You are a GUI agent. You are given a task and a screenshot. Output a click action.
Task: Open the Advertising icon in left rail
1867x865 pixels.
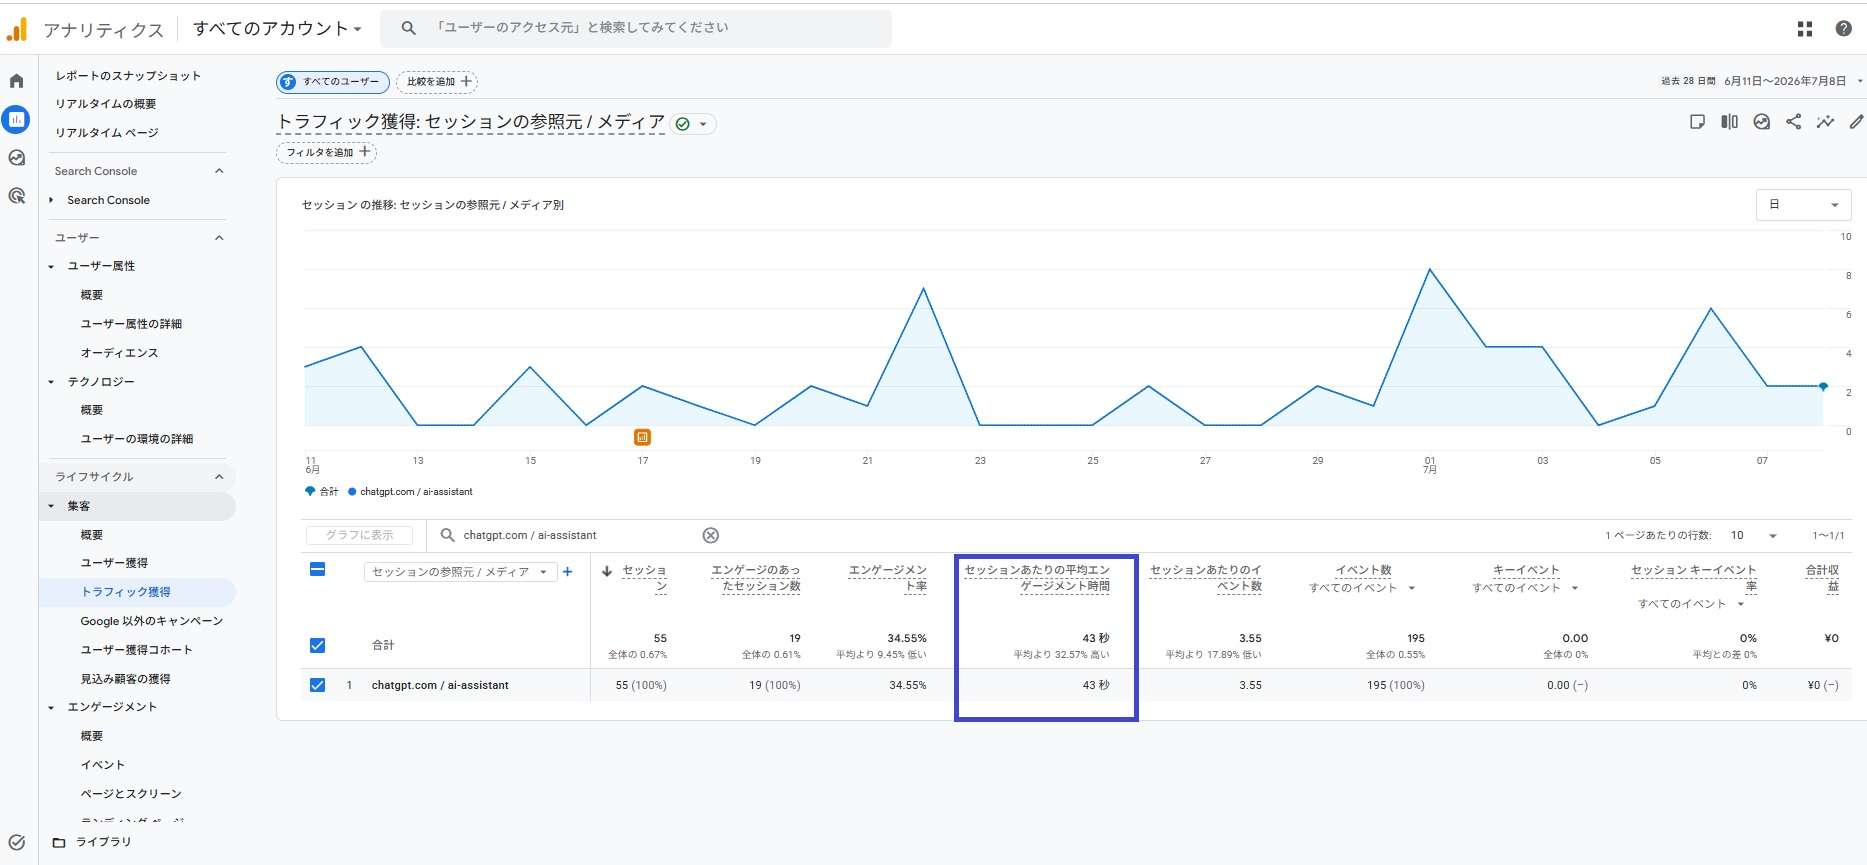[x=16, y=196]
